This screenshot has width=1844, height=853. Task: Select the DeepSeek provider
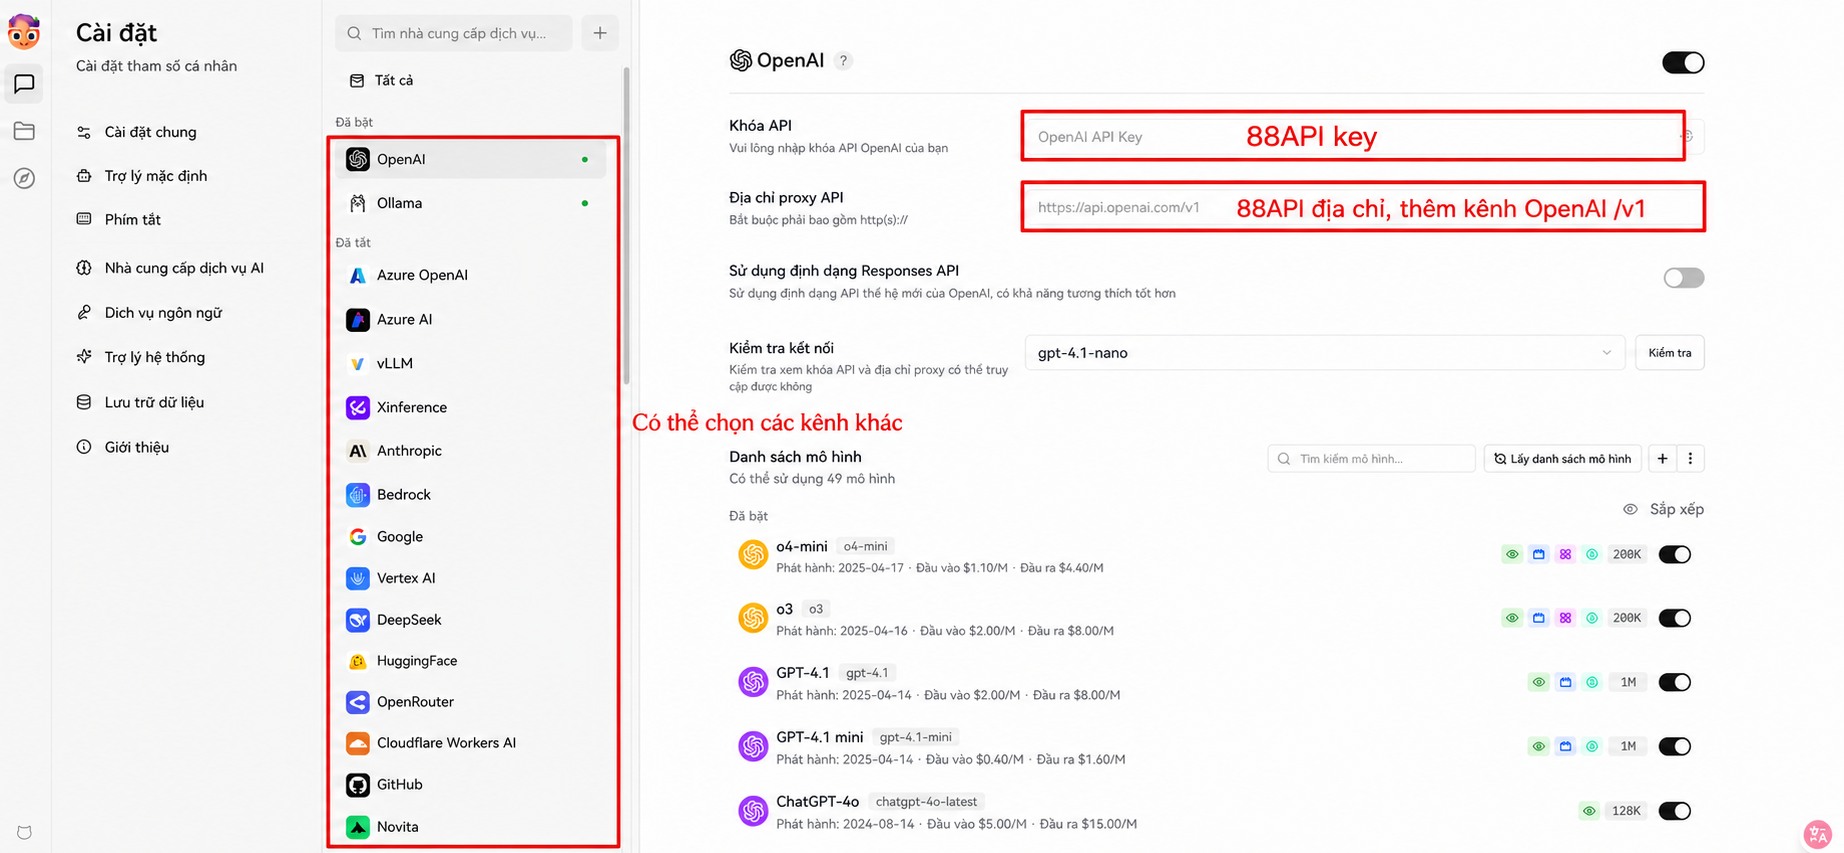click(x=471, y=620)
